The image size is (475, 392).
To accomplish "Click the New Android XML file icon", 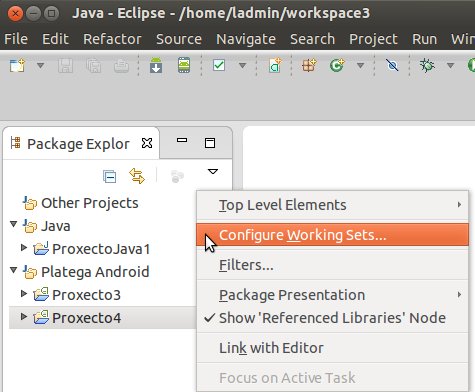I will [x=275, y=65].
